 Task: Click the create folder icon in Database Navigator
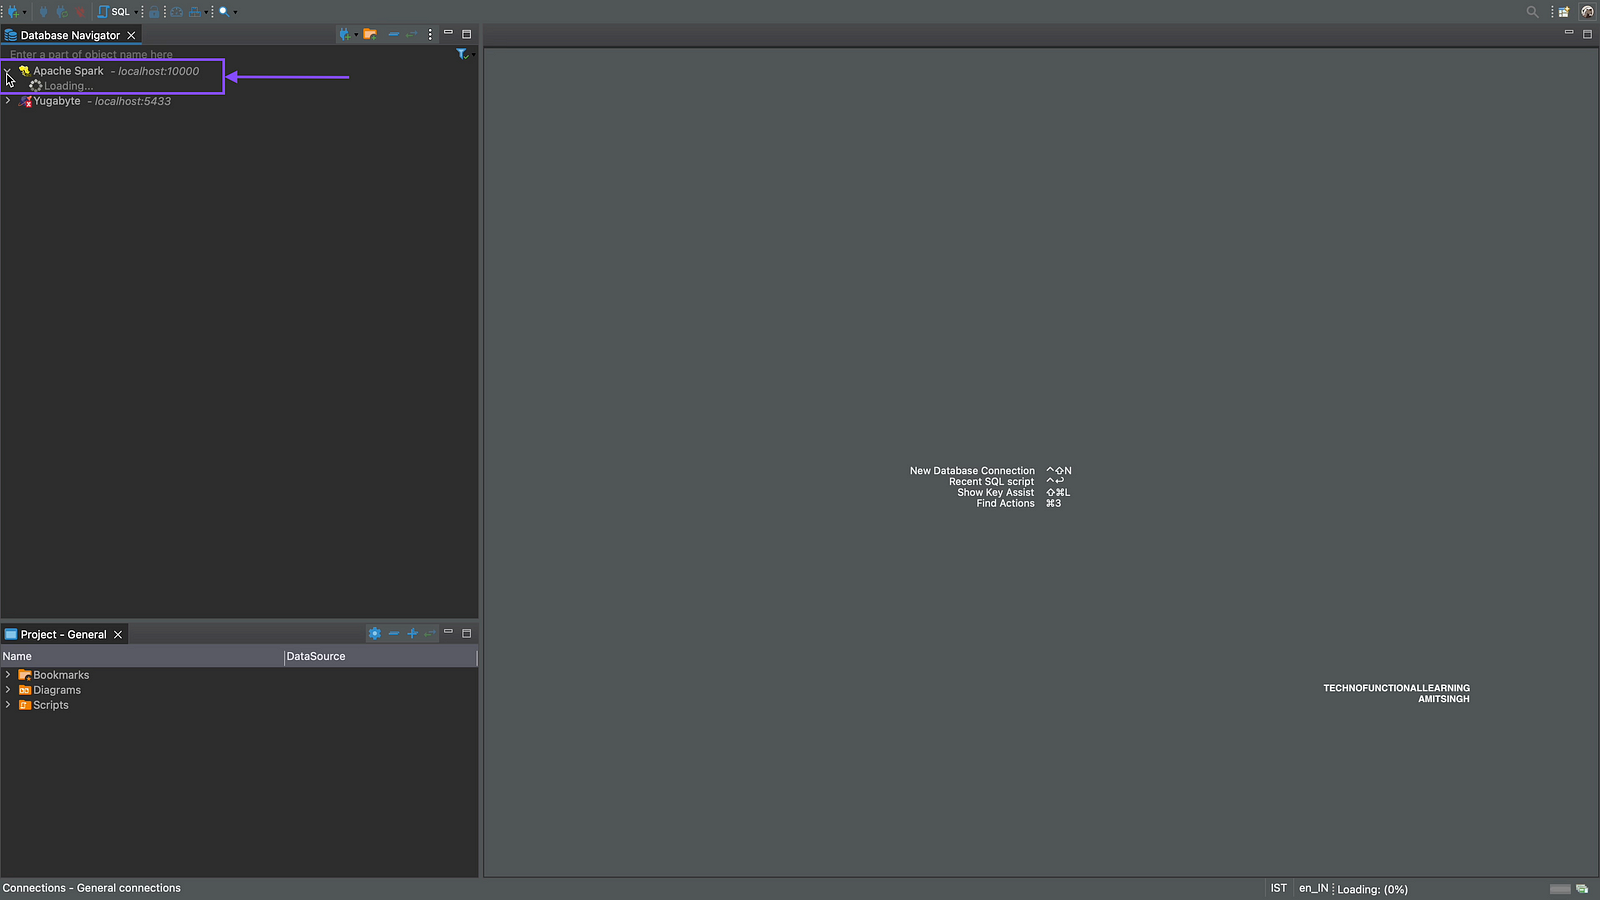coord(370,34)
